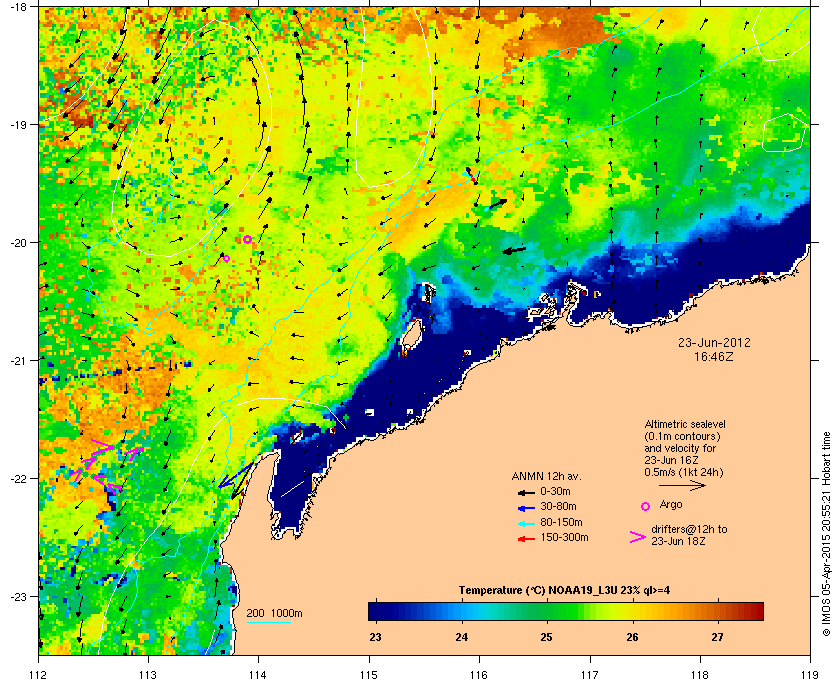Click the 0.5m/s velocity scale arrow
This screenshot has width=840, height=680.
pos(682,485)
